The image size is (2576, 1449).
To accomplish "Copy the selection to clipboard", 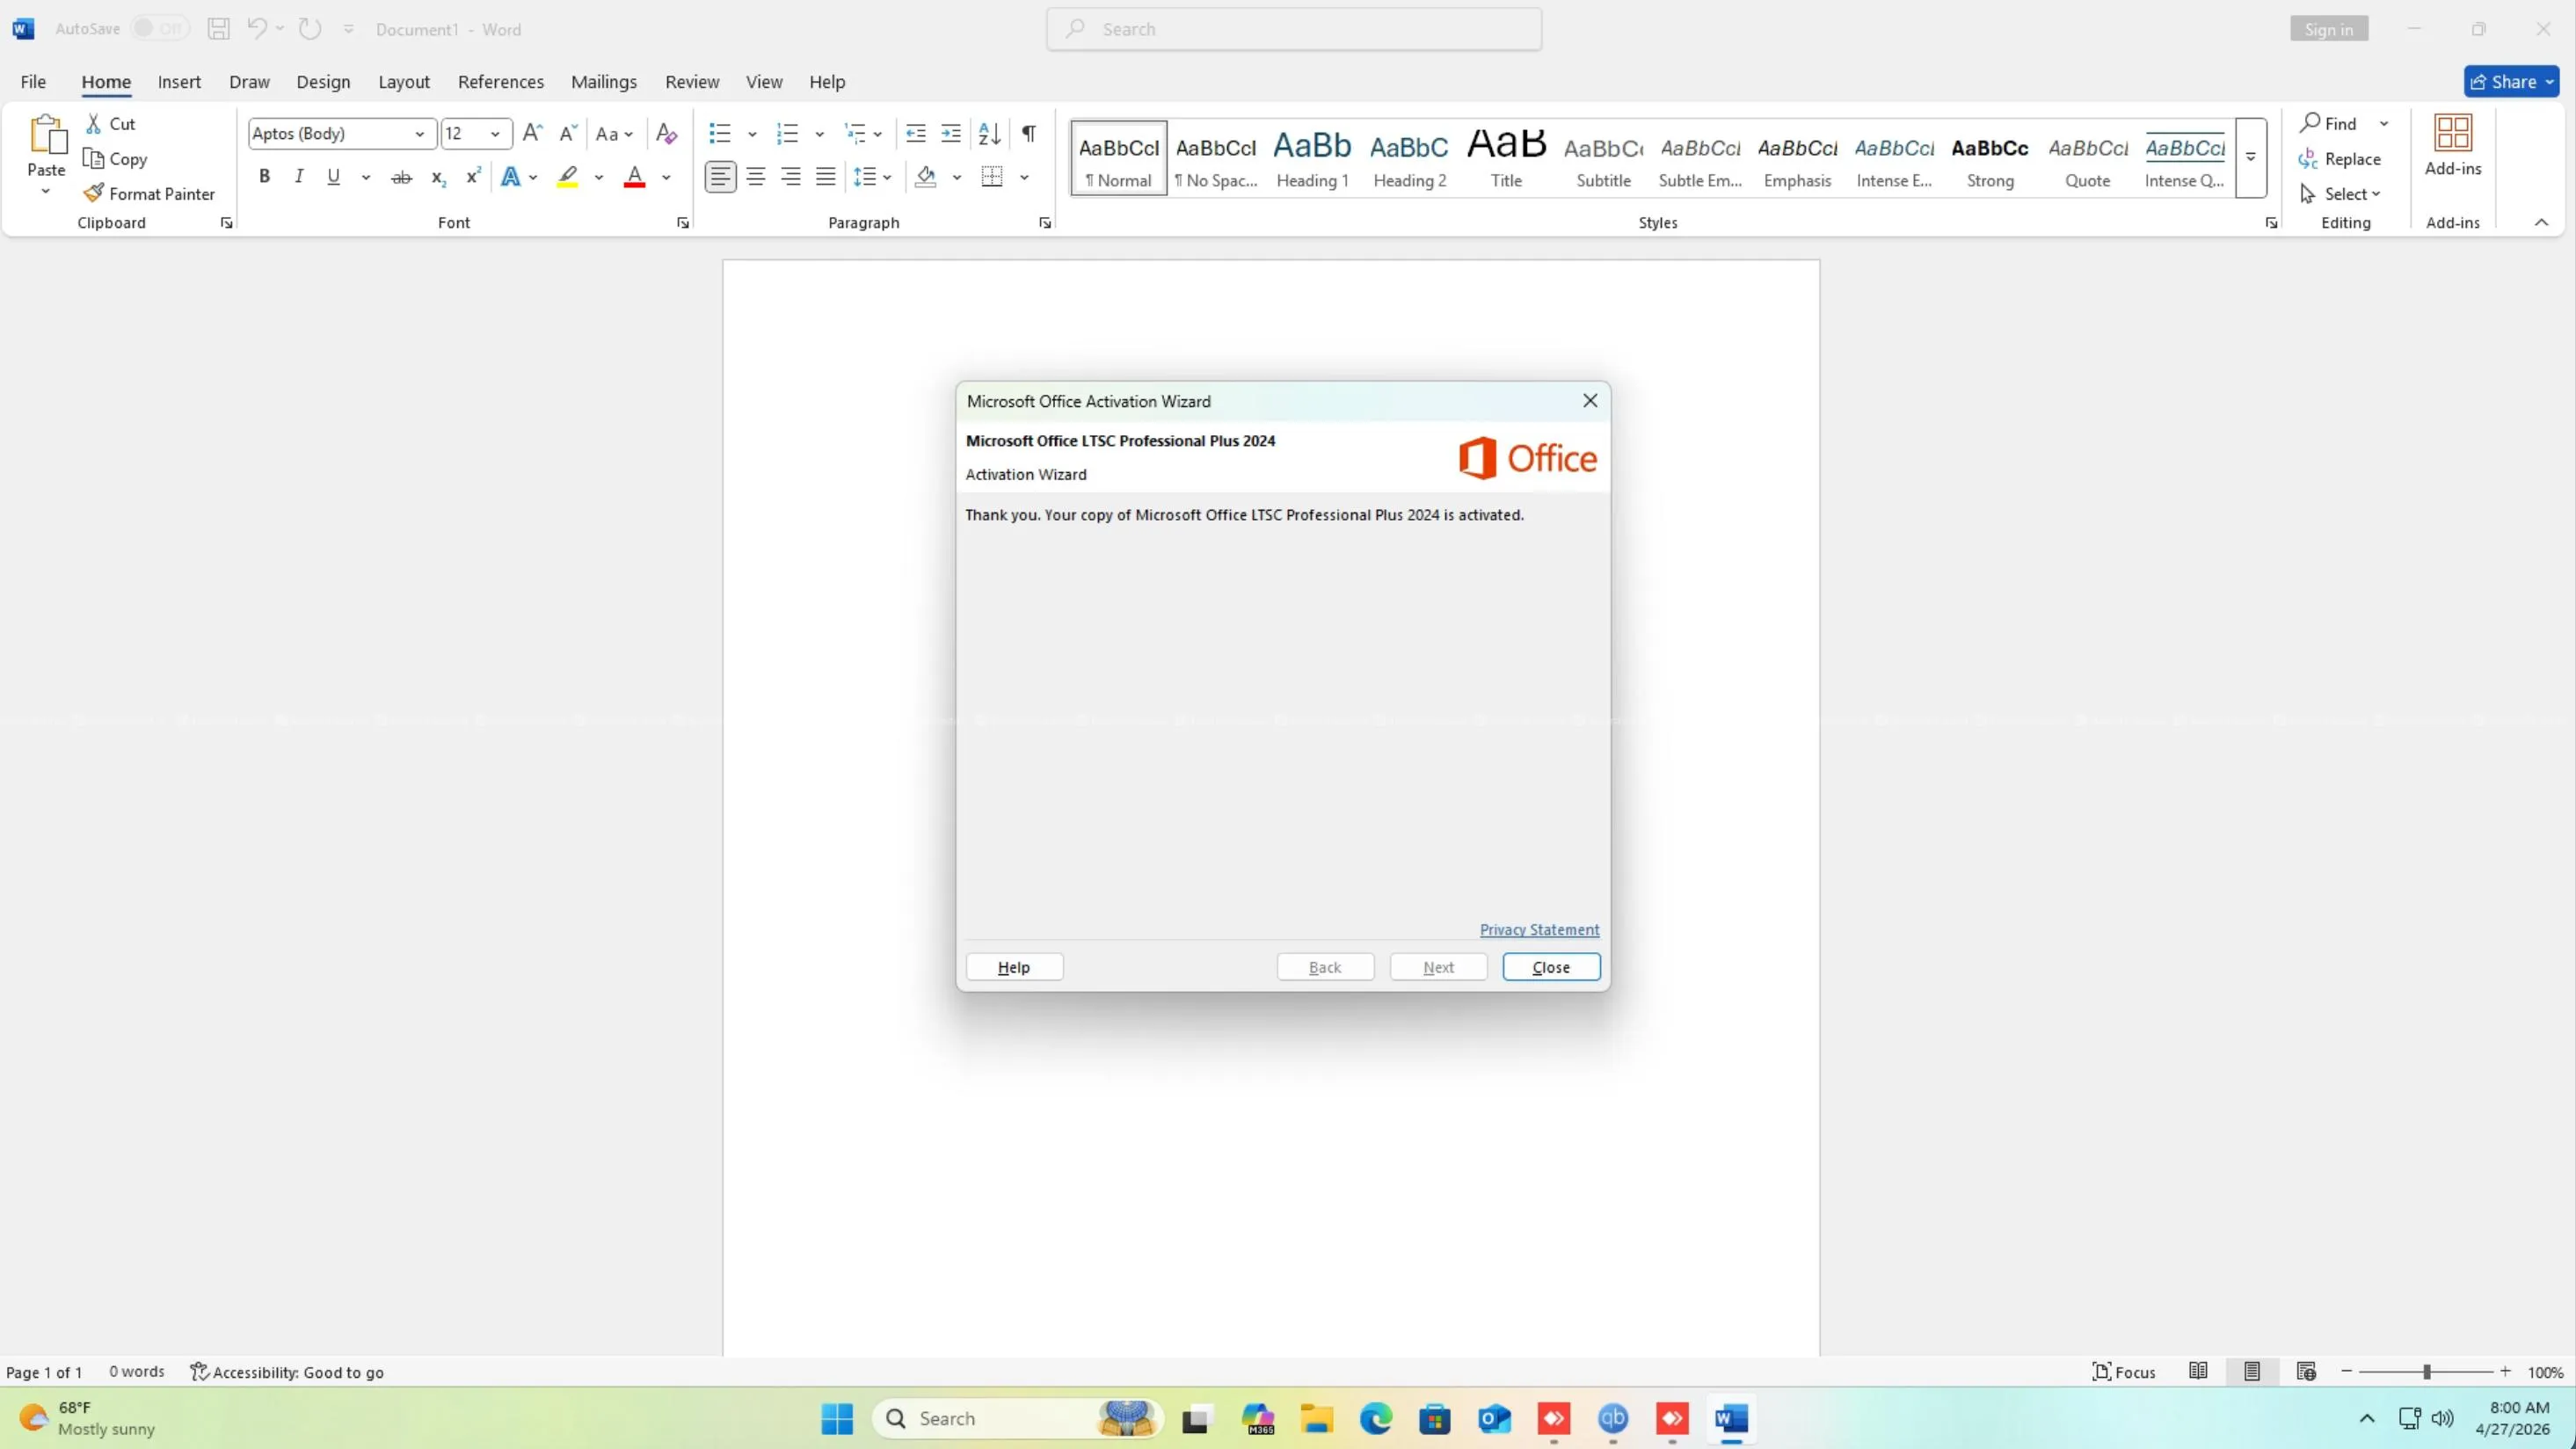I will pyautogui.click(x=115, y=159).
